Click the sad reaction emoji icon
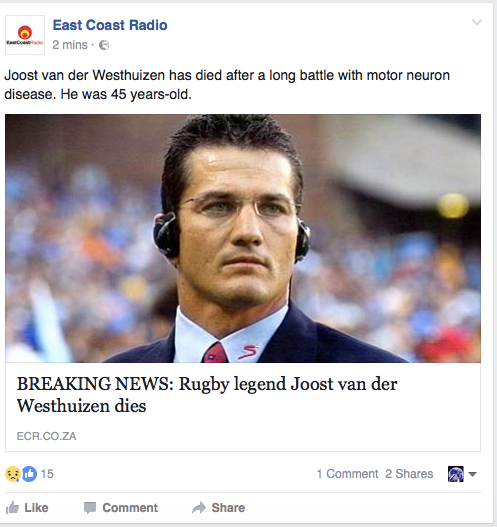The image size is (497, 527). (x=13, y=474)
